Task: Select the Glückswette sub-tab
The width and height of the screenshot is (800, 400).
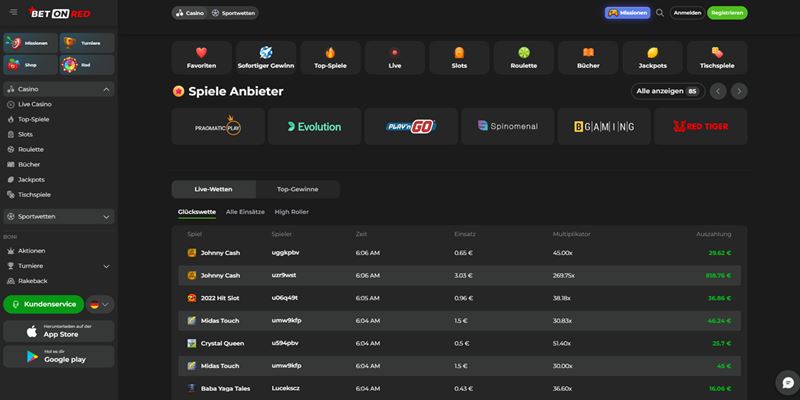Action: (197, 212)
